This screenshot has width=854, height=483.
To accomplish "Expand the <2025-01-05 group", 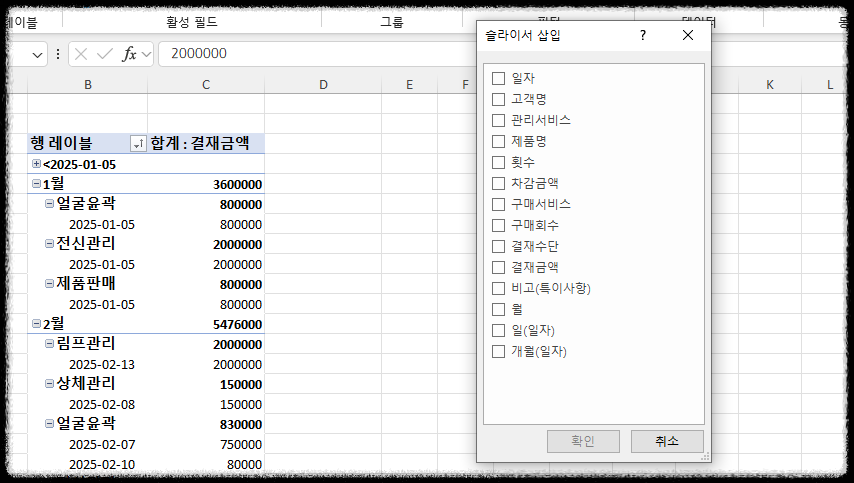I will 36,164.
